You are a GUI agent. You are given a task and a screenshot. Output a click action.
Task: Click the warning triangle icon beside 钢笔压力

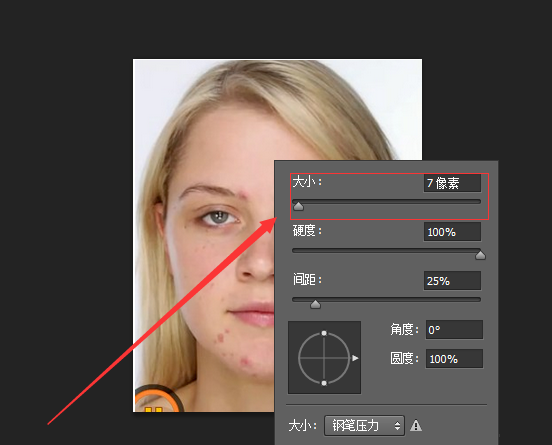[x=416, y=426]
